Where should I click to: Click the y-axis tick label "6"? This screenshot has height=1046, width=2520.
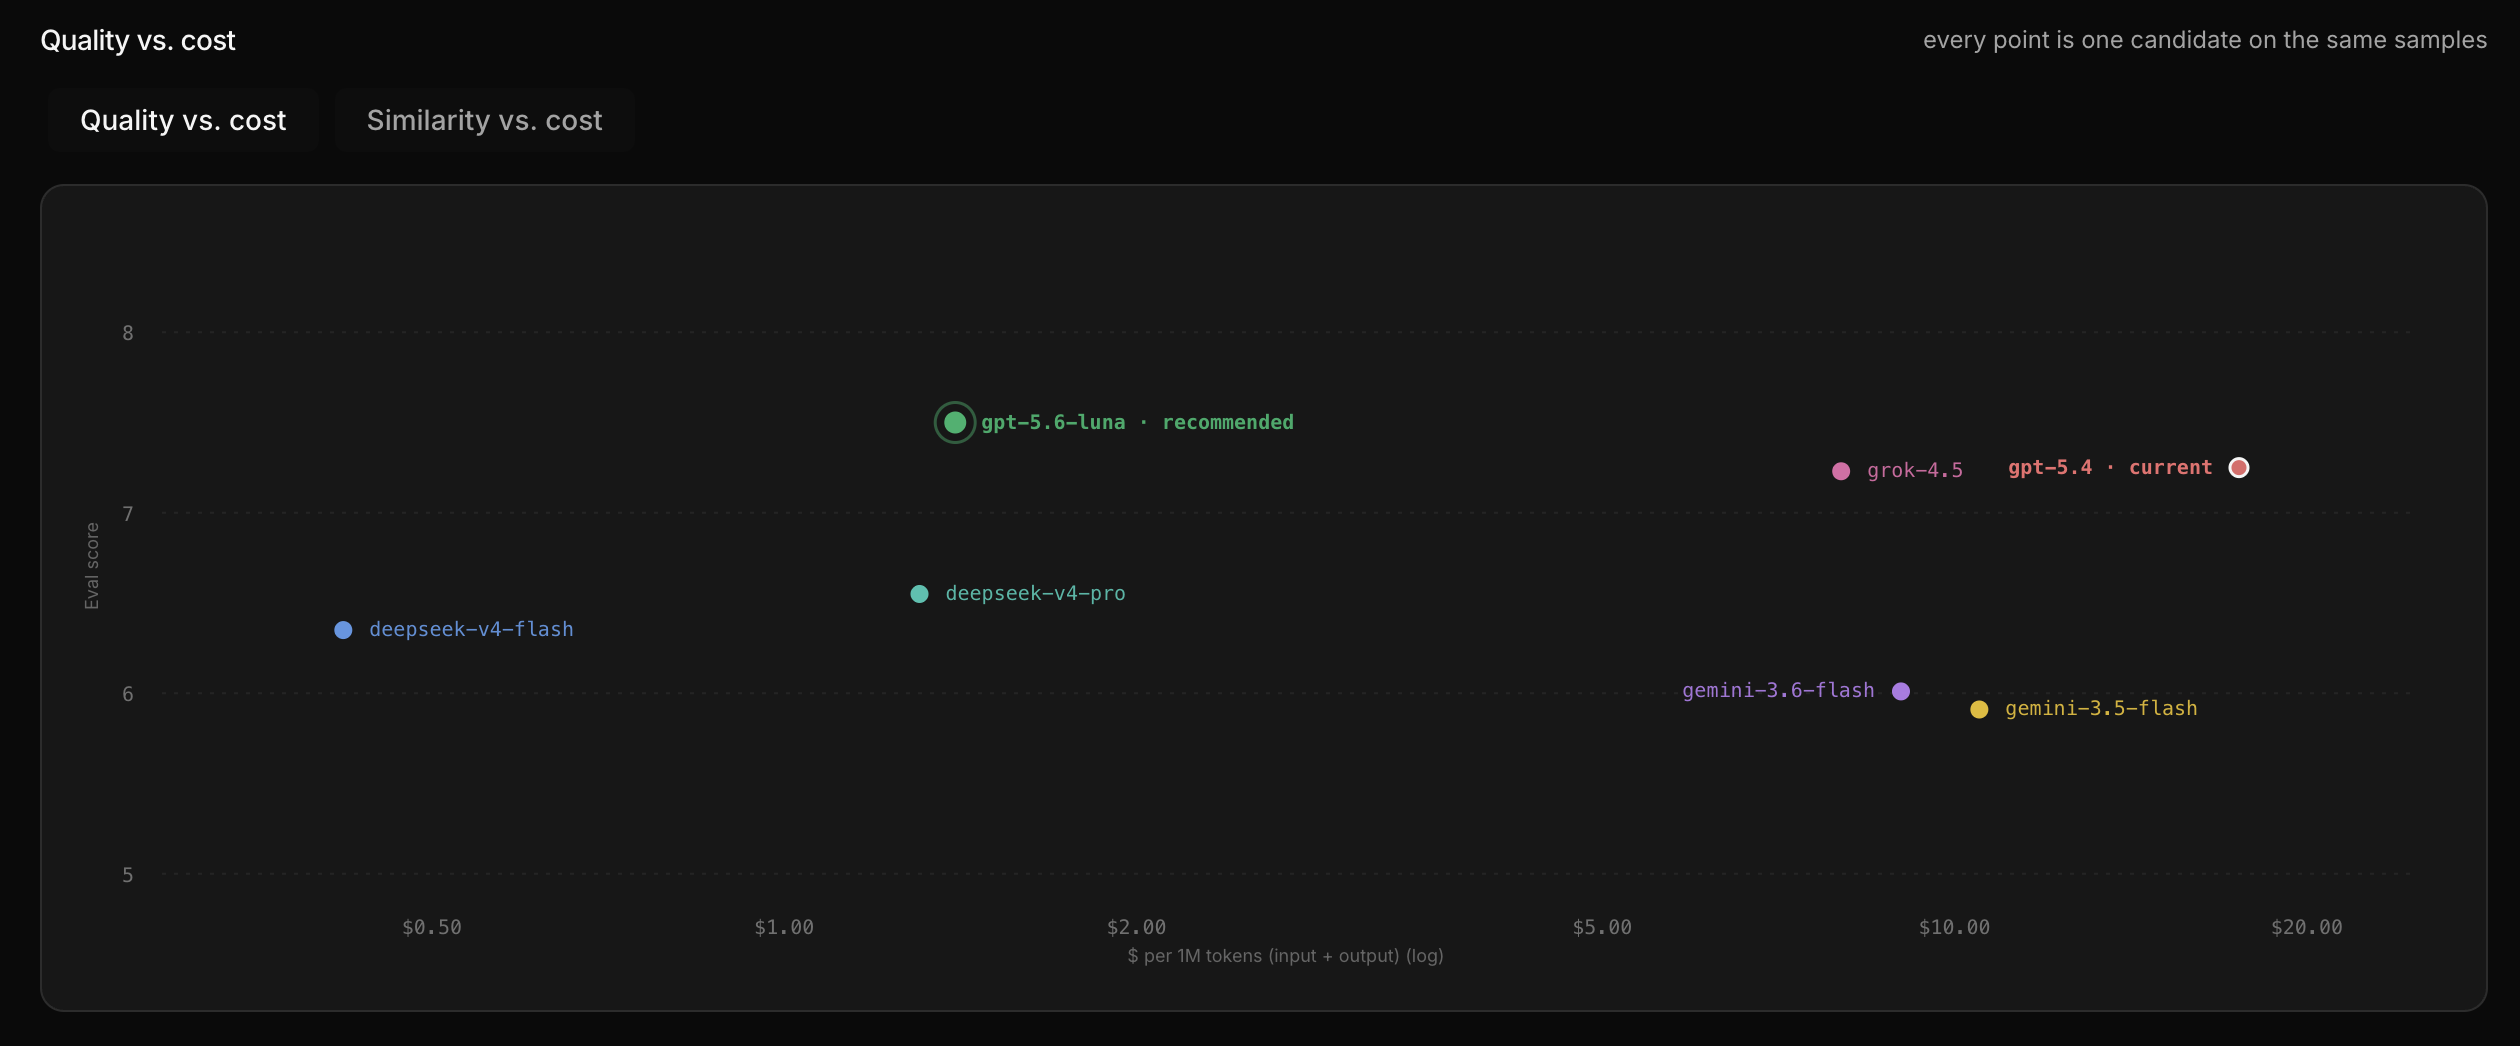(128, 694)
